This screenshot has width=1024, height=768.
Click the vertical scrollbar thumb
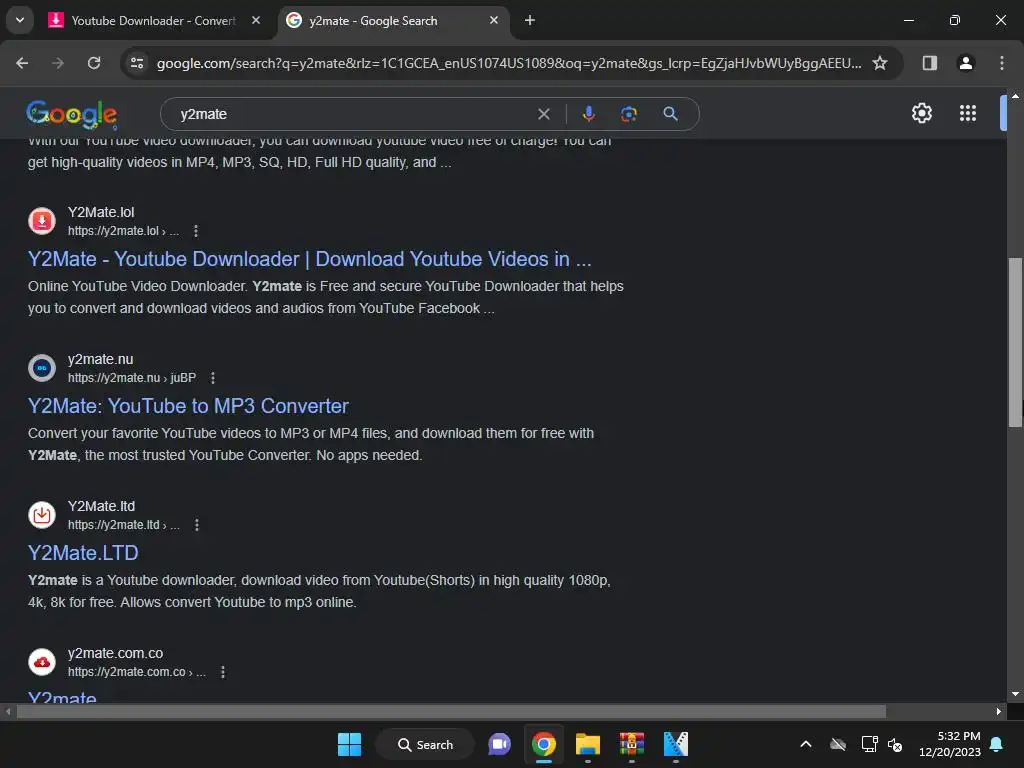(x=1014, y=342)
